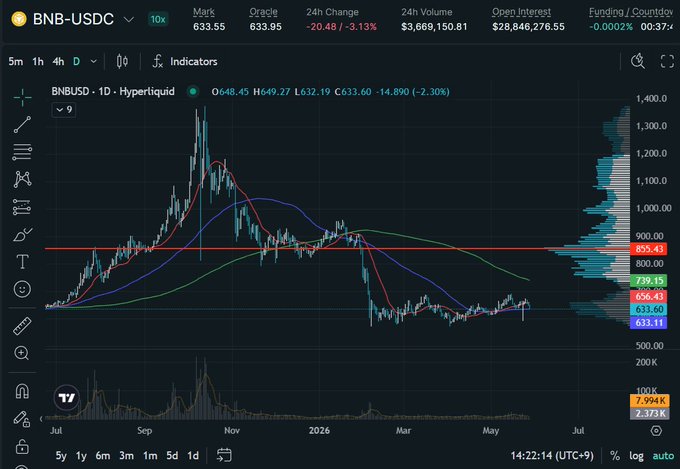Screen dimensions: 680x469
Task: Click the Oracle price label
Action: coord(263,12)
